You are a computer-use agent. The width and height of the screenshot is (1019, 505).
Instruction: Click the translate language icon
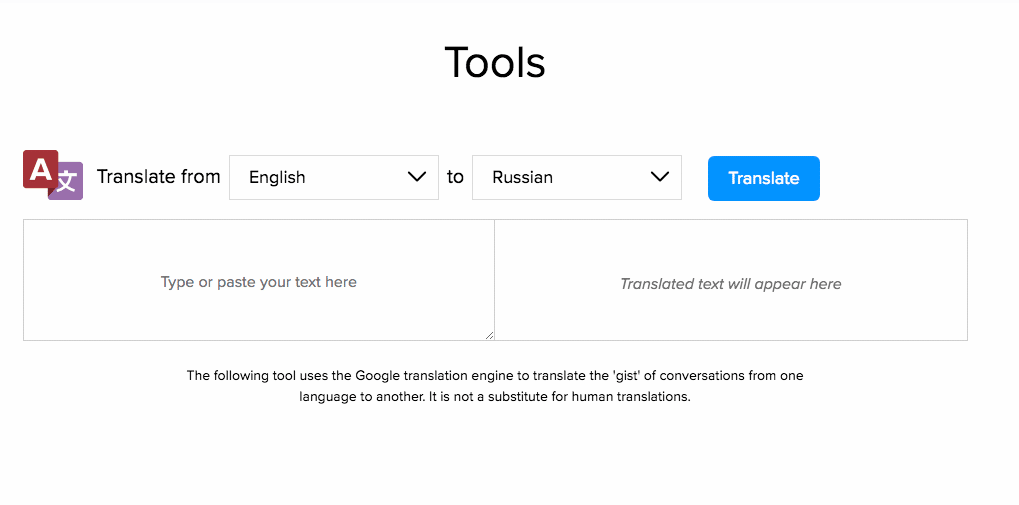click(53, 175)
